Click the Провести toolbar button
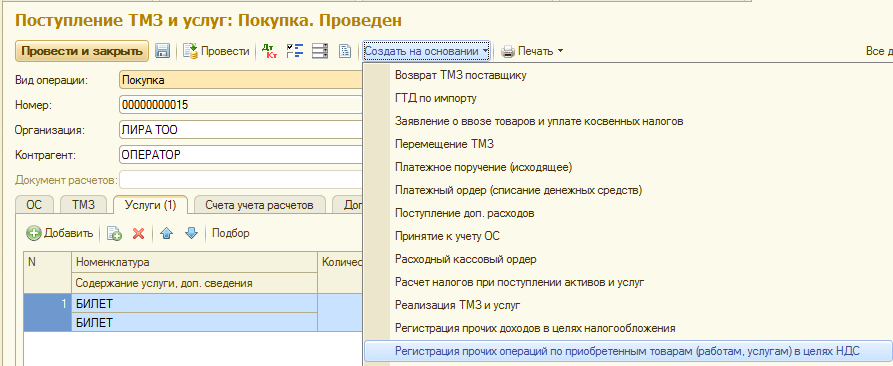 pos(216,51)
